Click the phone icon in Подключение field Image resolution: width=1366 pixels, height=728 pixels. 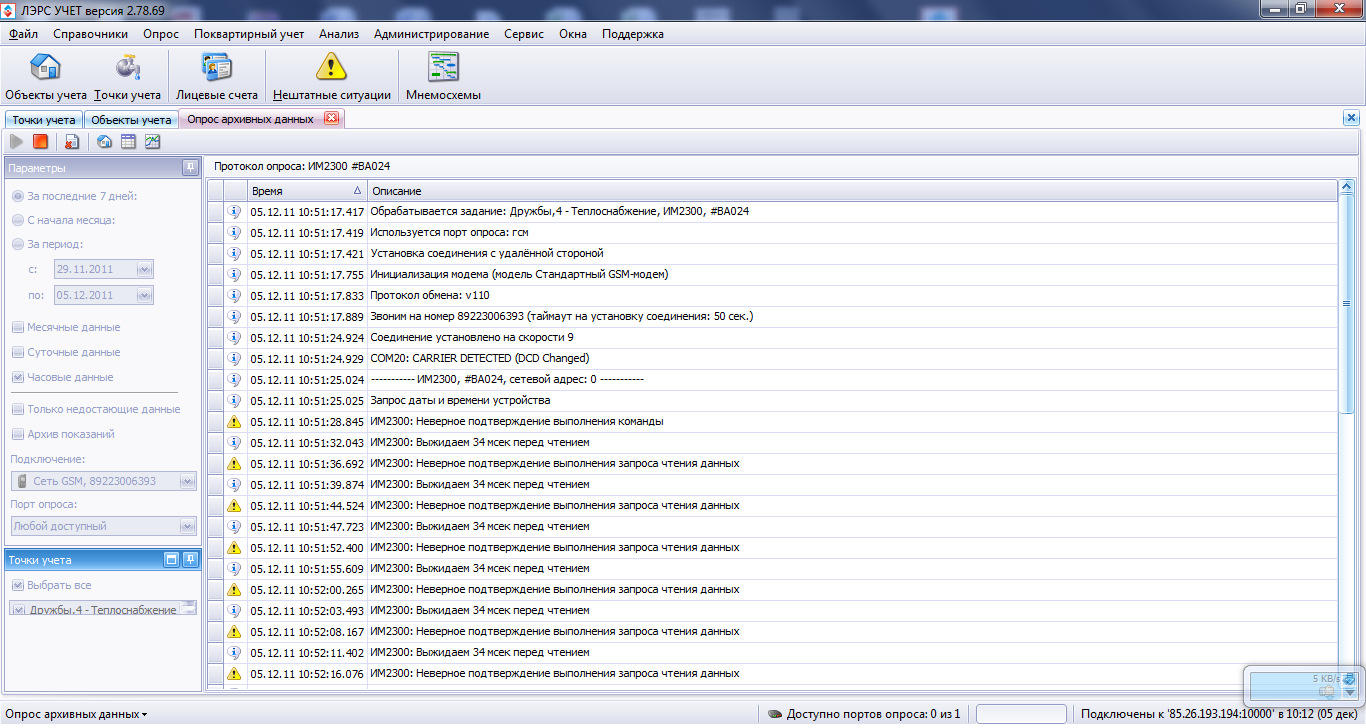click(x=23, y=481)
